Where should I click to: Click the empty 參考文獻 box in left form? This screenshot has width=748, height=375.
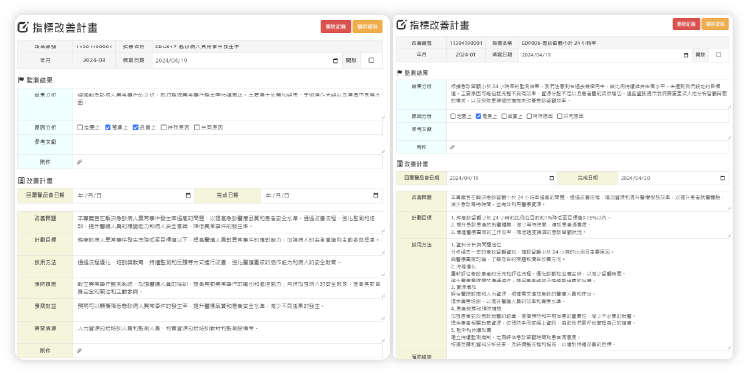tap(228, 145)
